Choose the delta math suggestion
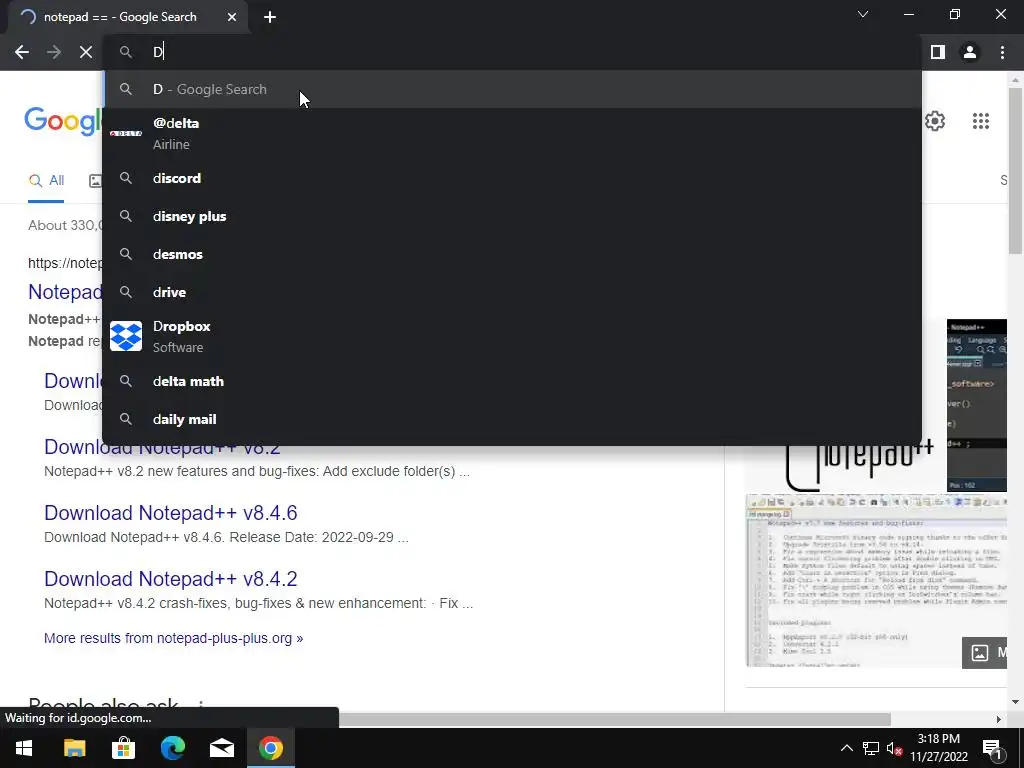 [512, 381]
